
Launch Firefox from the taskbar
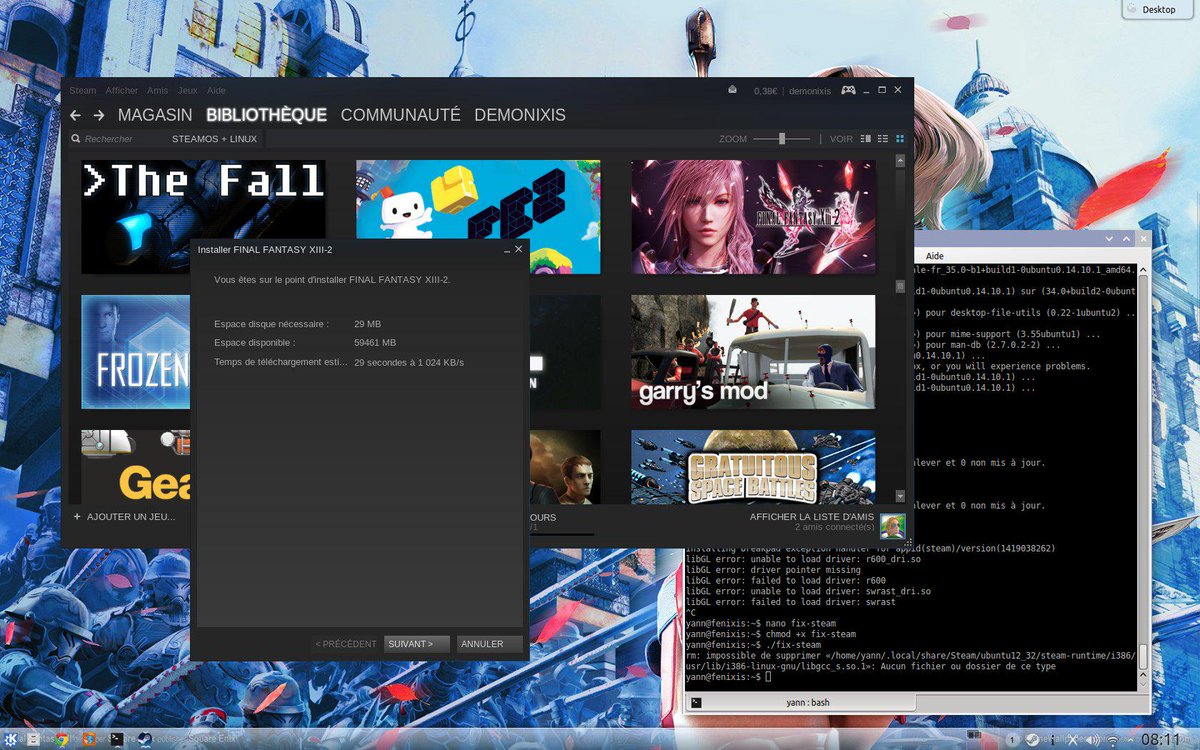point(89,739)
